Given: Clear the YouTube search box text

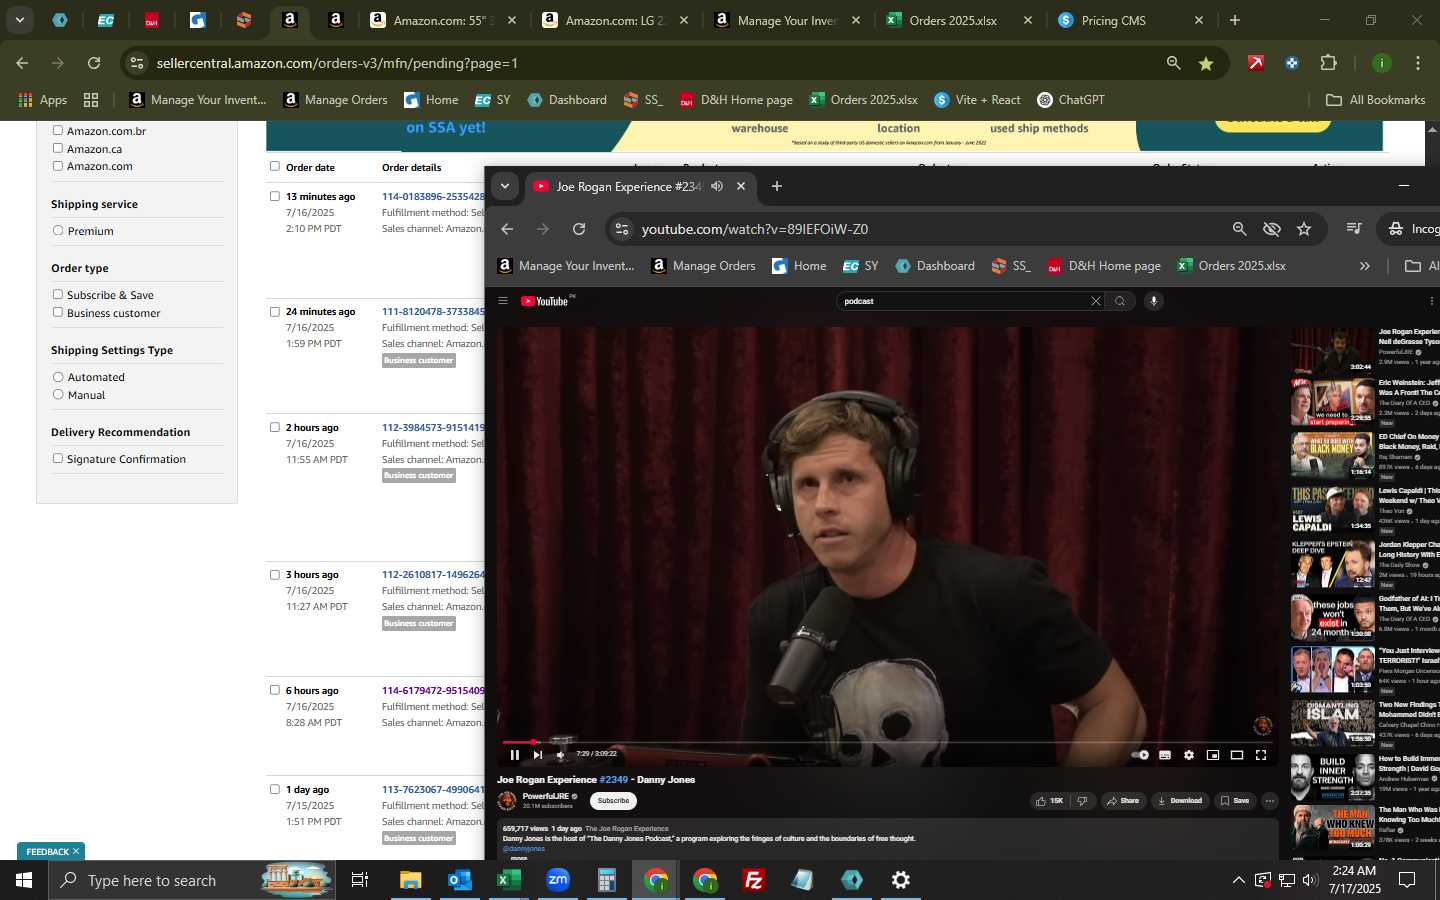Looking at the screenshot, I should tap(1096, 301).
